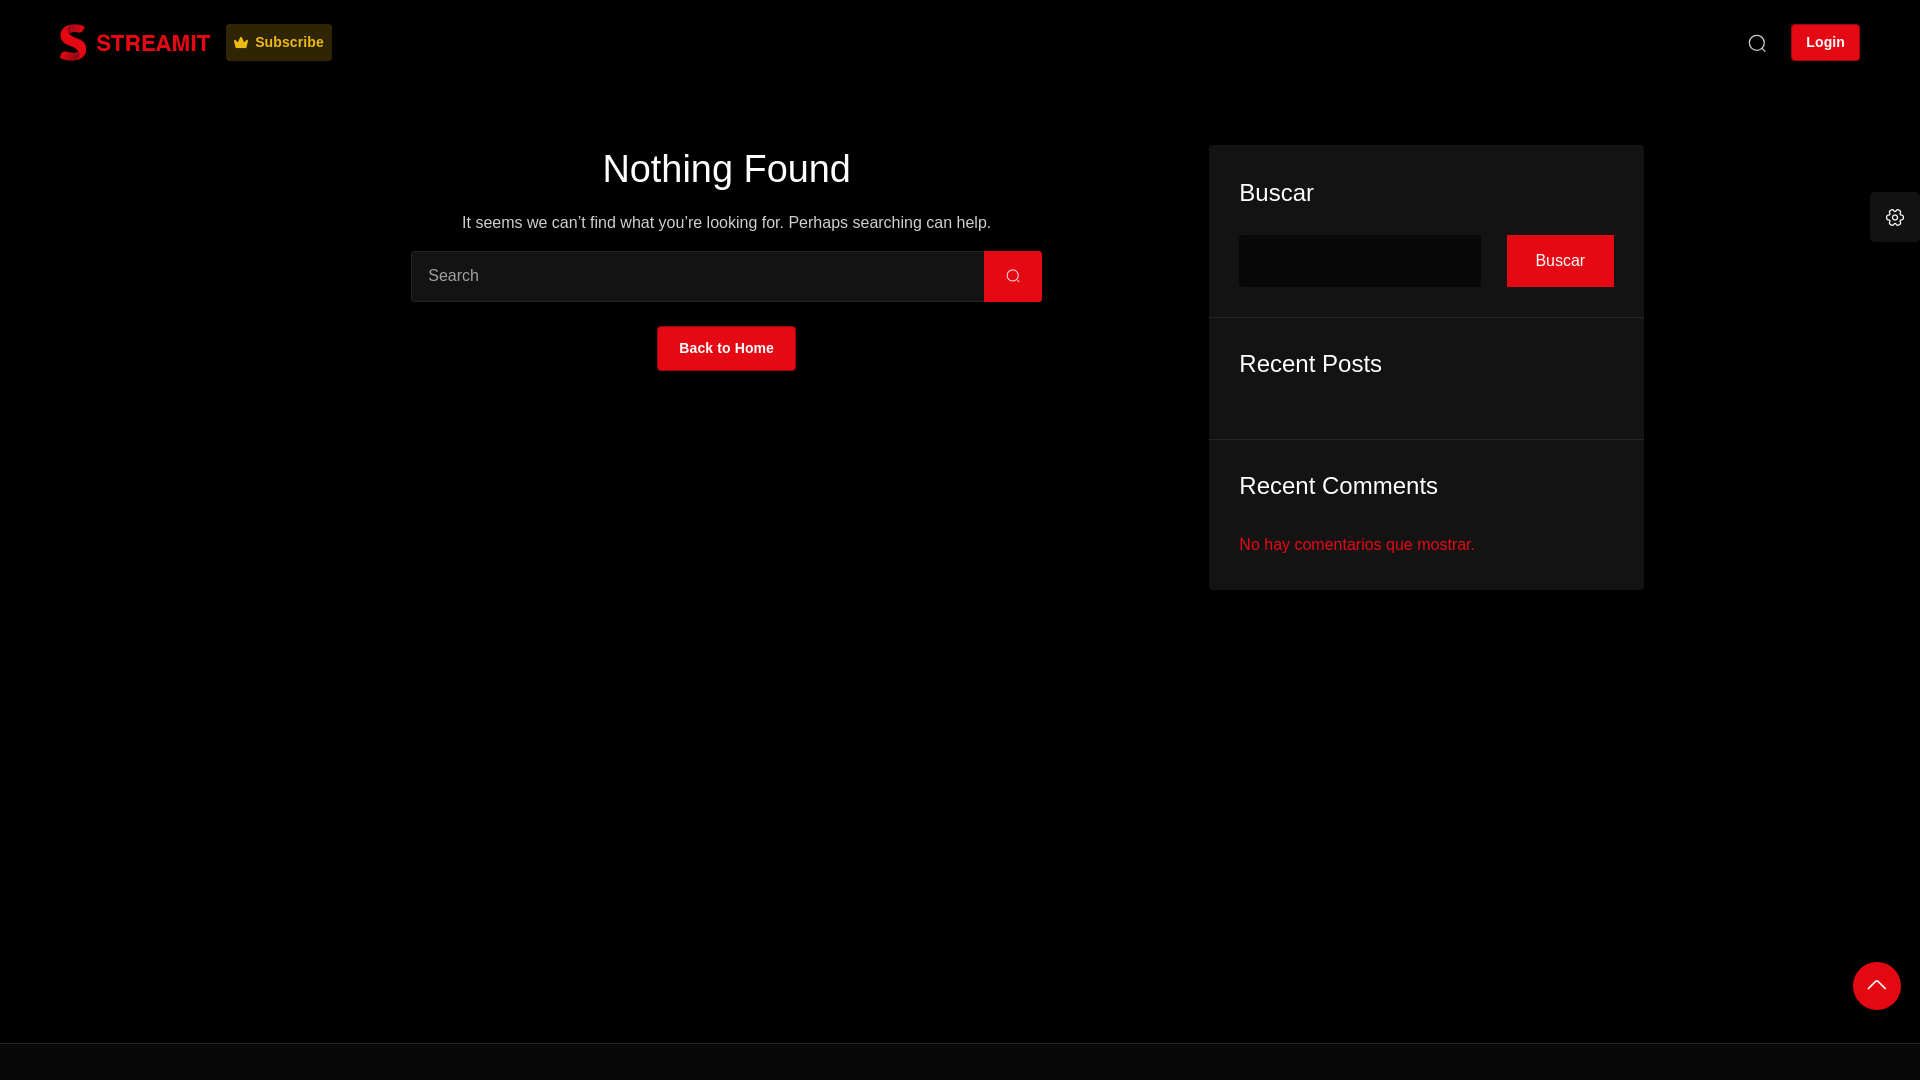Open the header search magnifier icon
The image size is (1920, 1080).
(x=1757, y=43)
